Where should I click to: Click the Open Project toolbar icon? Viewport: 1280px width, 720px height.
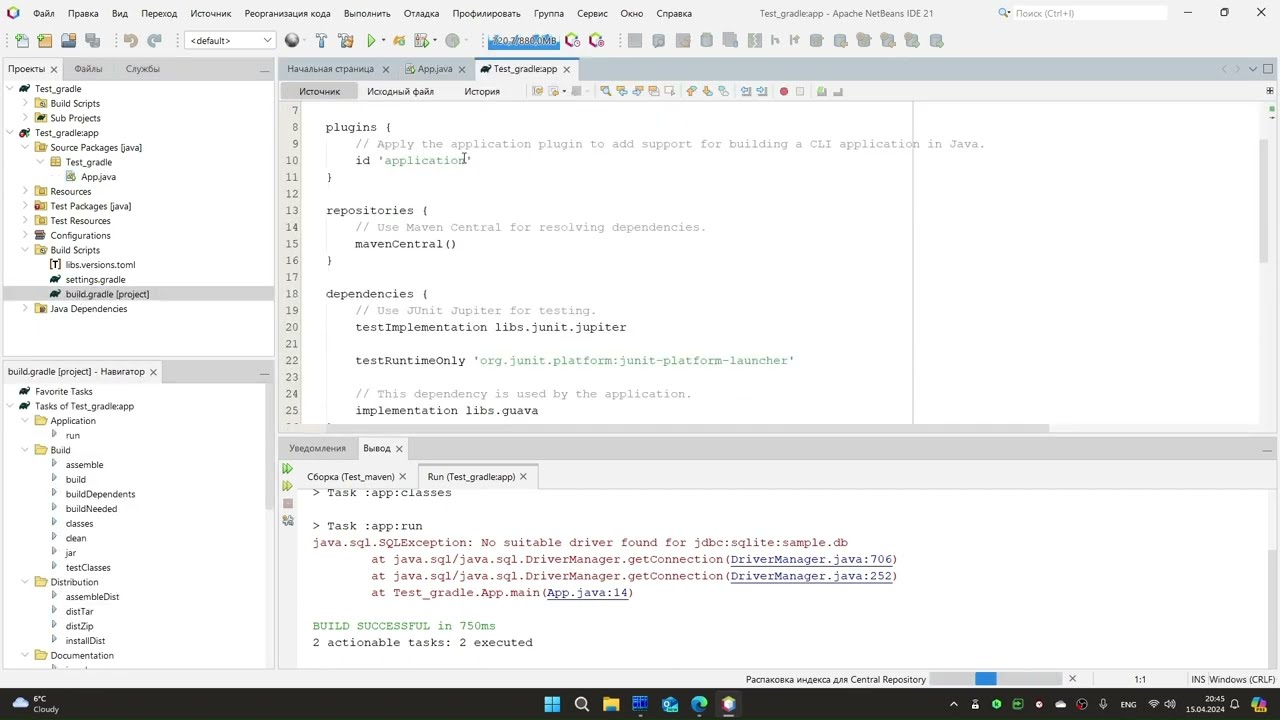[69, 41]
